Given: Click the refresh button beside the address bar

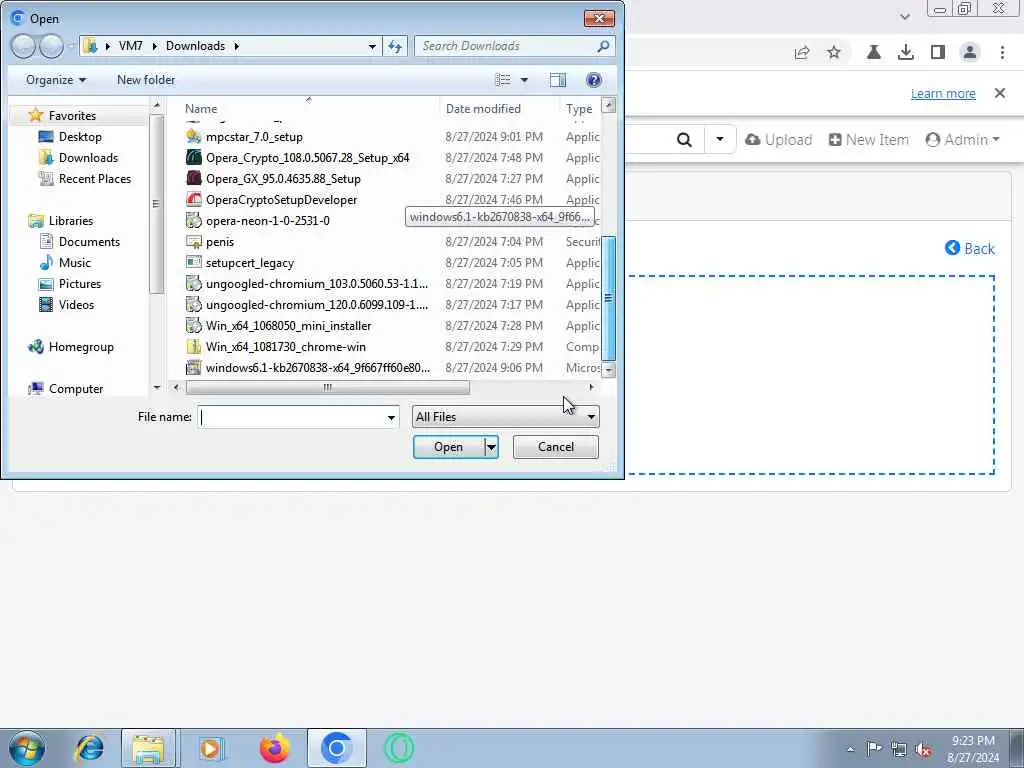Looking at the screenshot, I should (x=395, y=46).
